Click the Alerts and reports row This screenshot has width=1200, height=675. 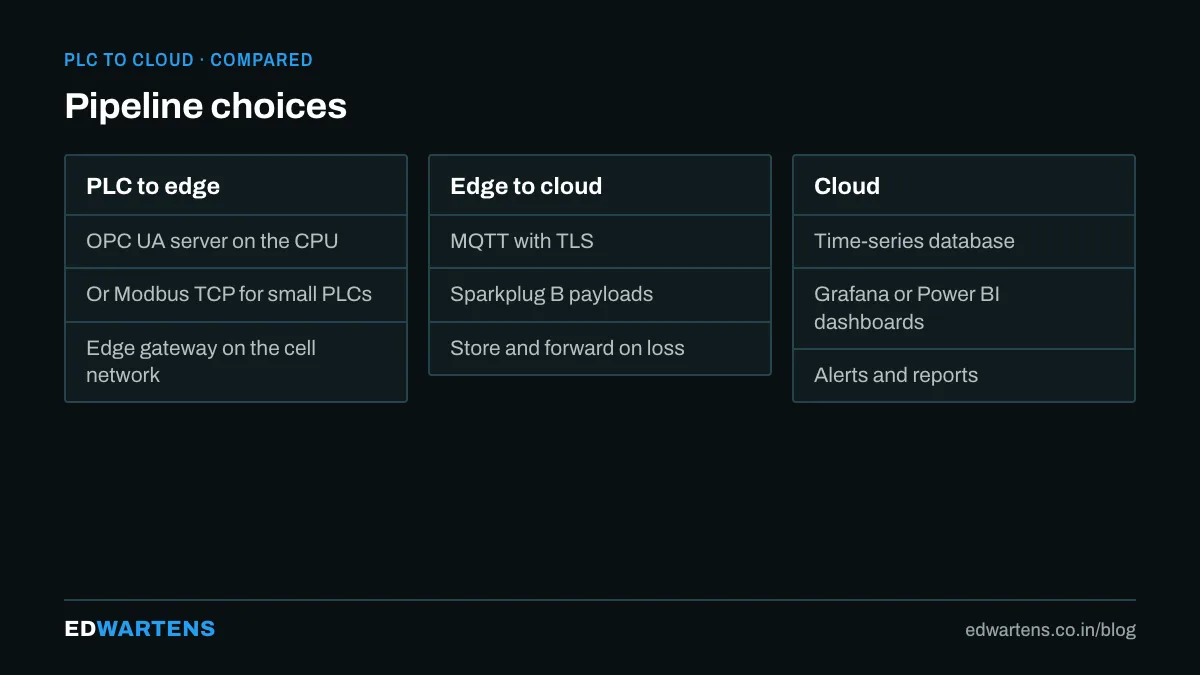[x=964, y=375]
